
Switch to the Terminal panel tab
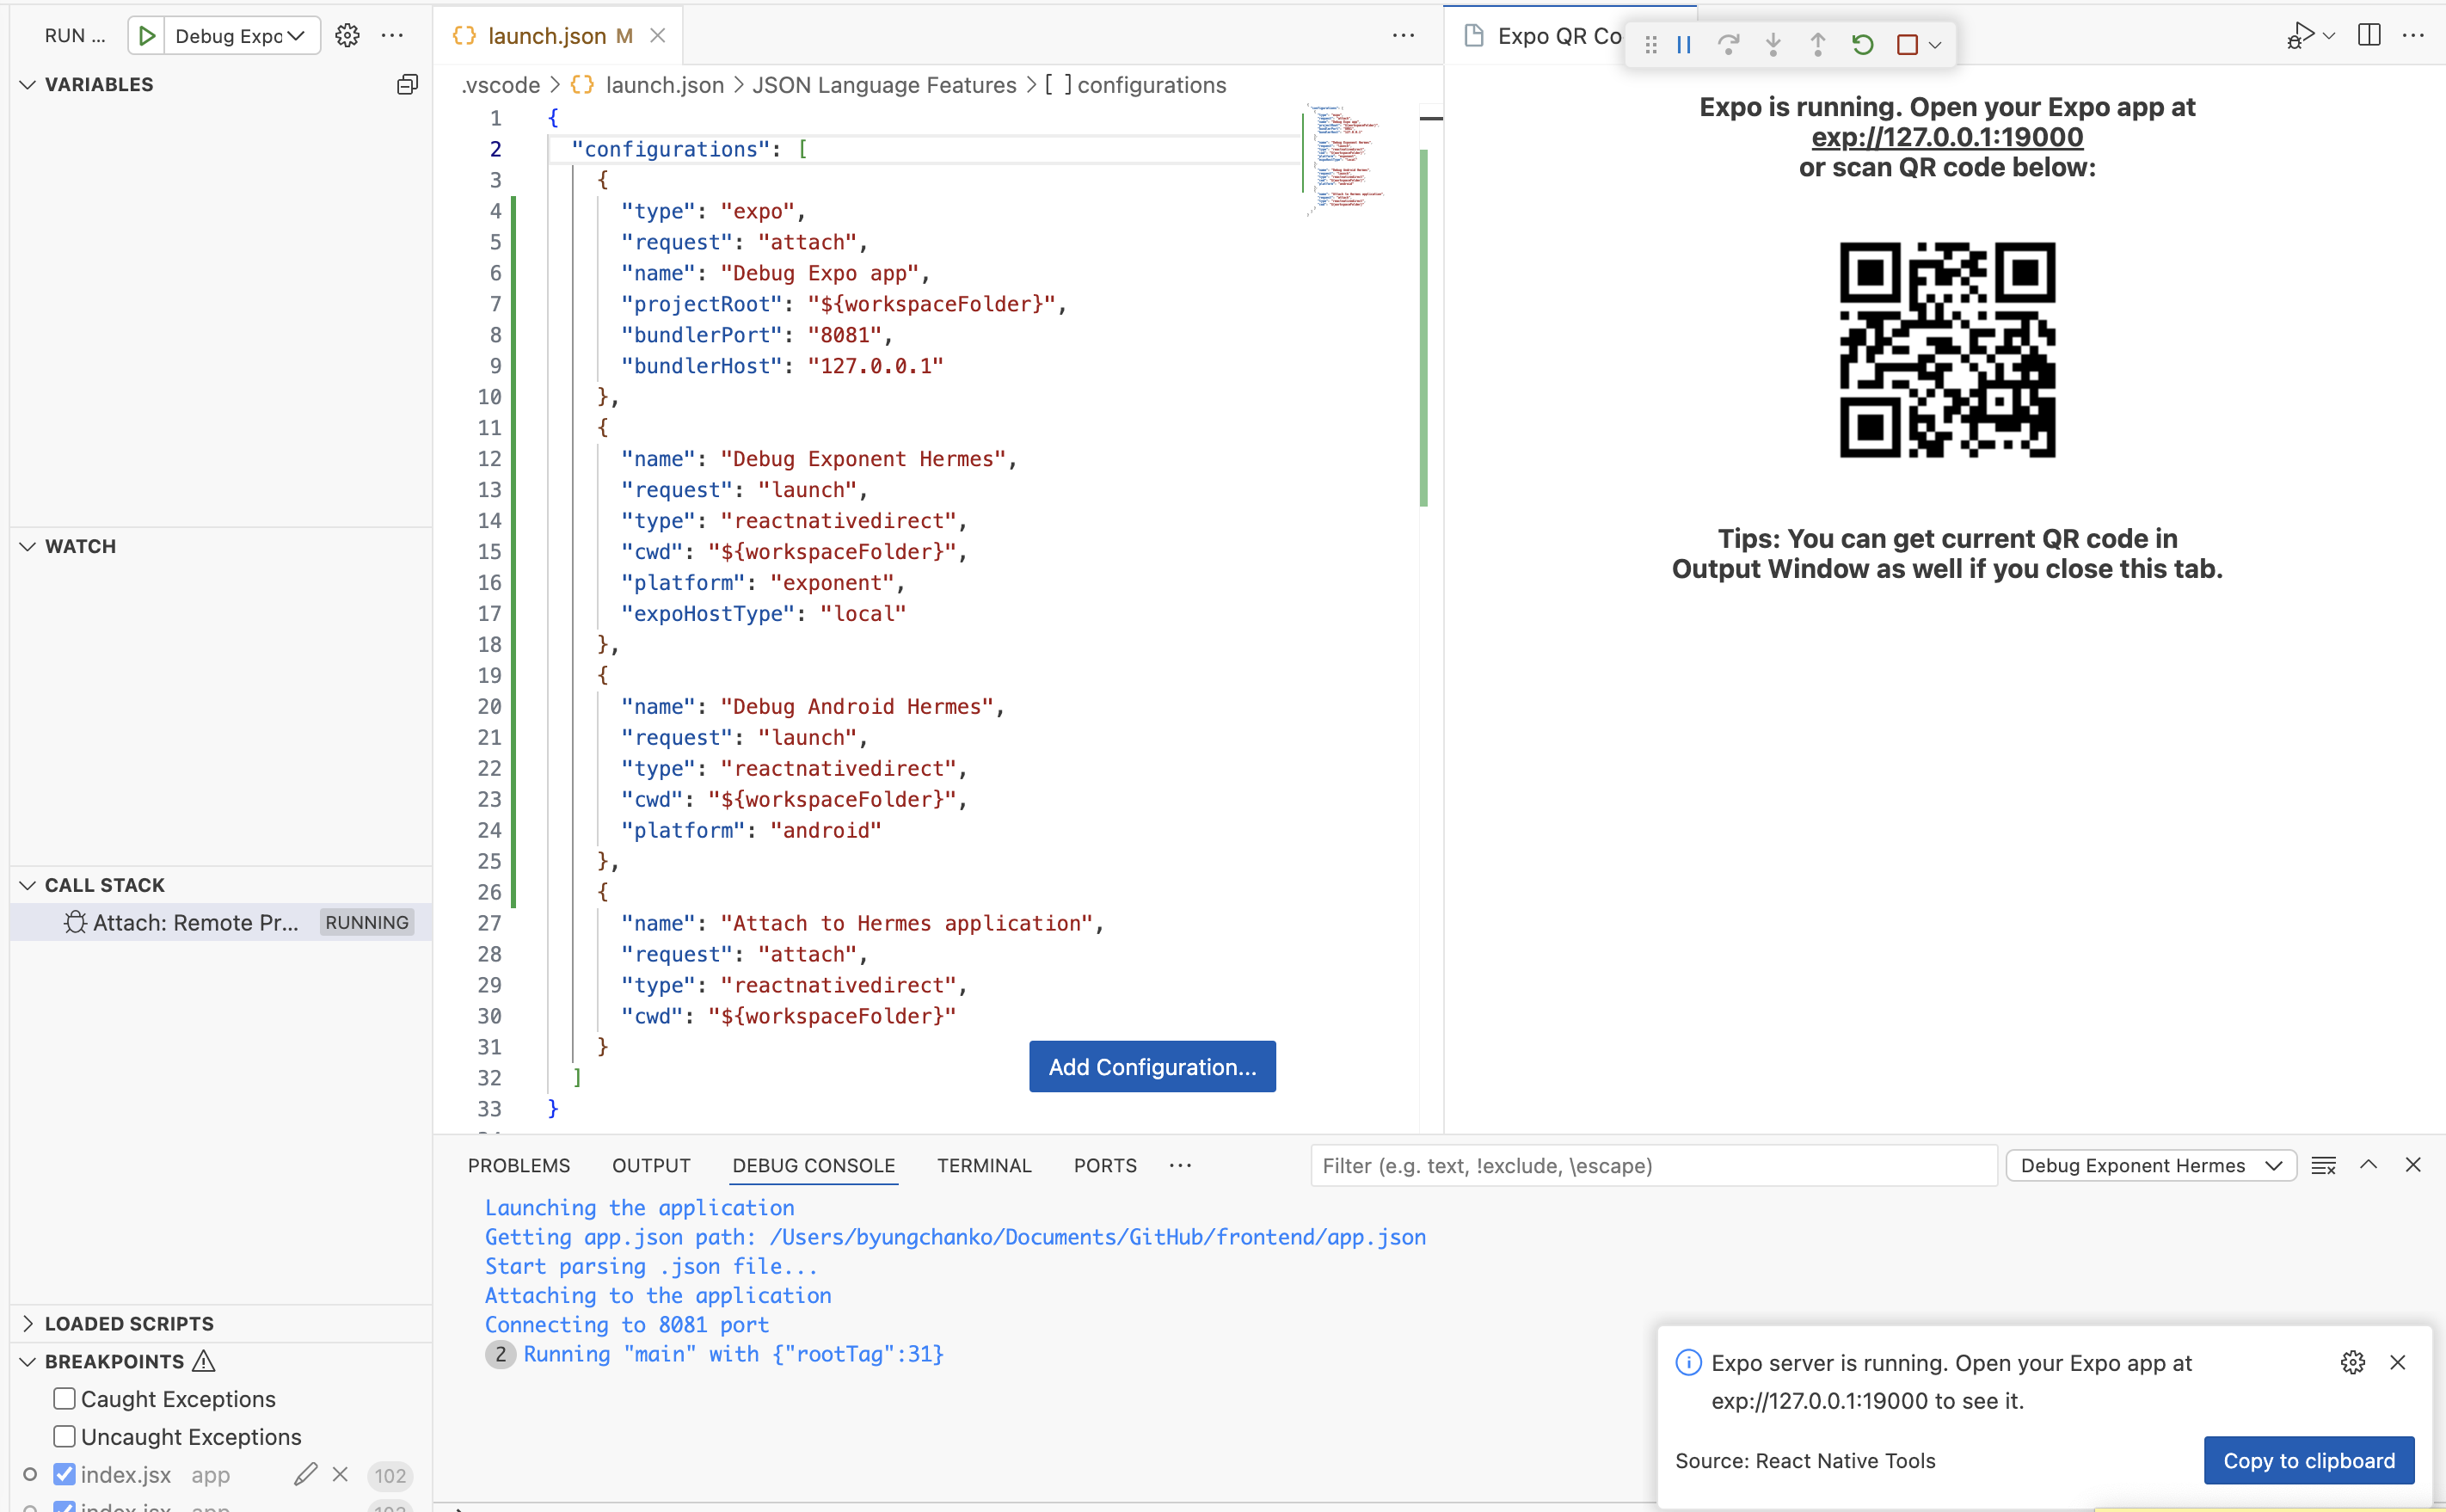983,1165
